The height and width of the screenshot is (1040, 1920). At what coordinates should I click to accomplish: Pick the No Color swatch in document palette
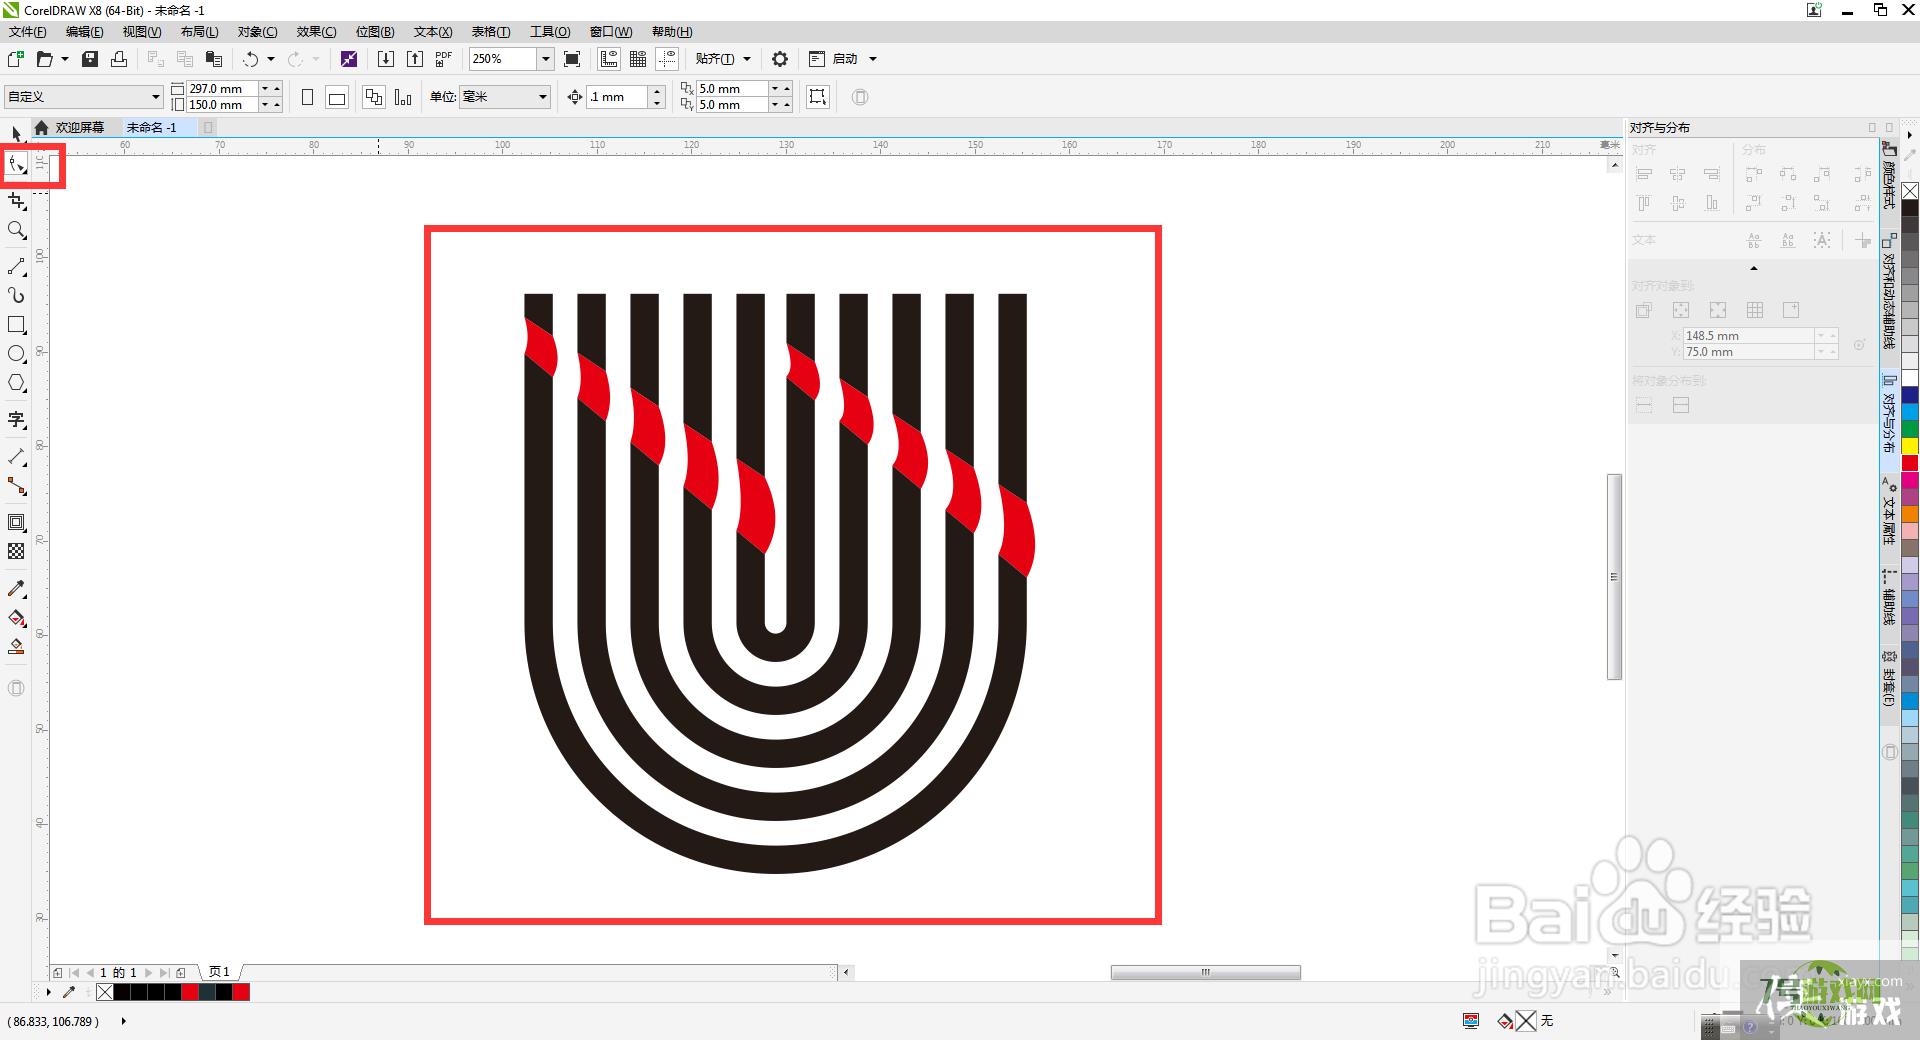coord(105,992)
